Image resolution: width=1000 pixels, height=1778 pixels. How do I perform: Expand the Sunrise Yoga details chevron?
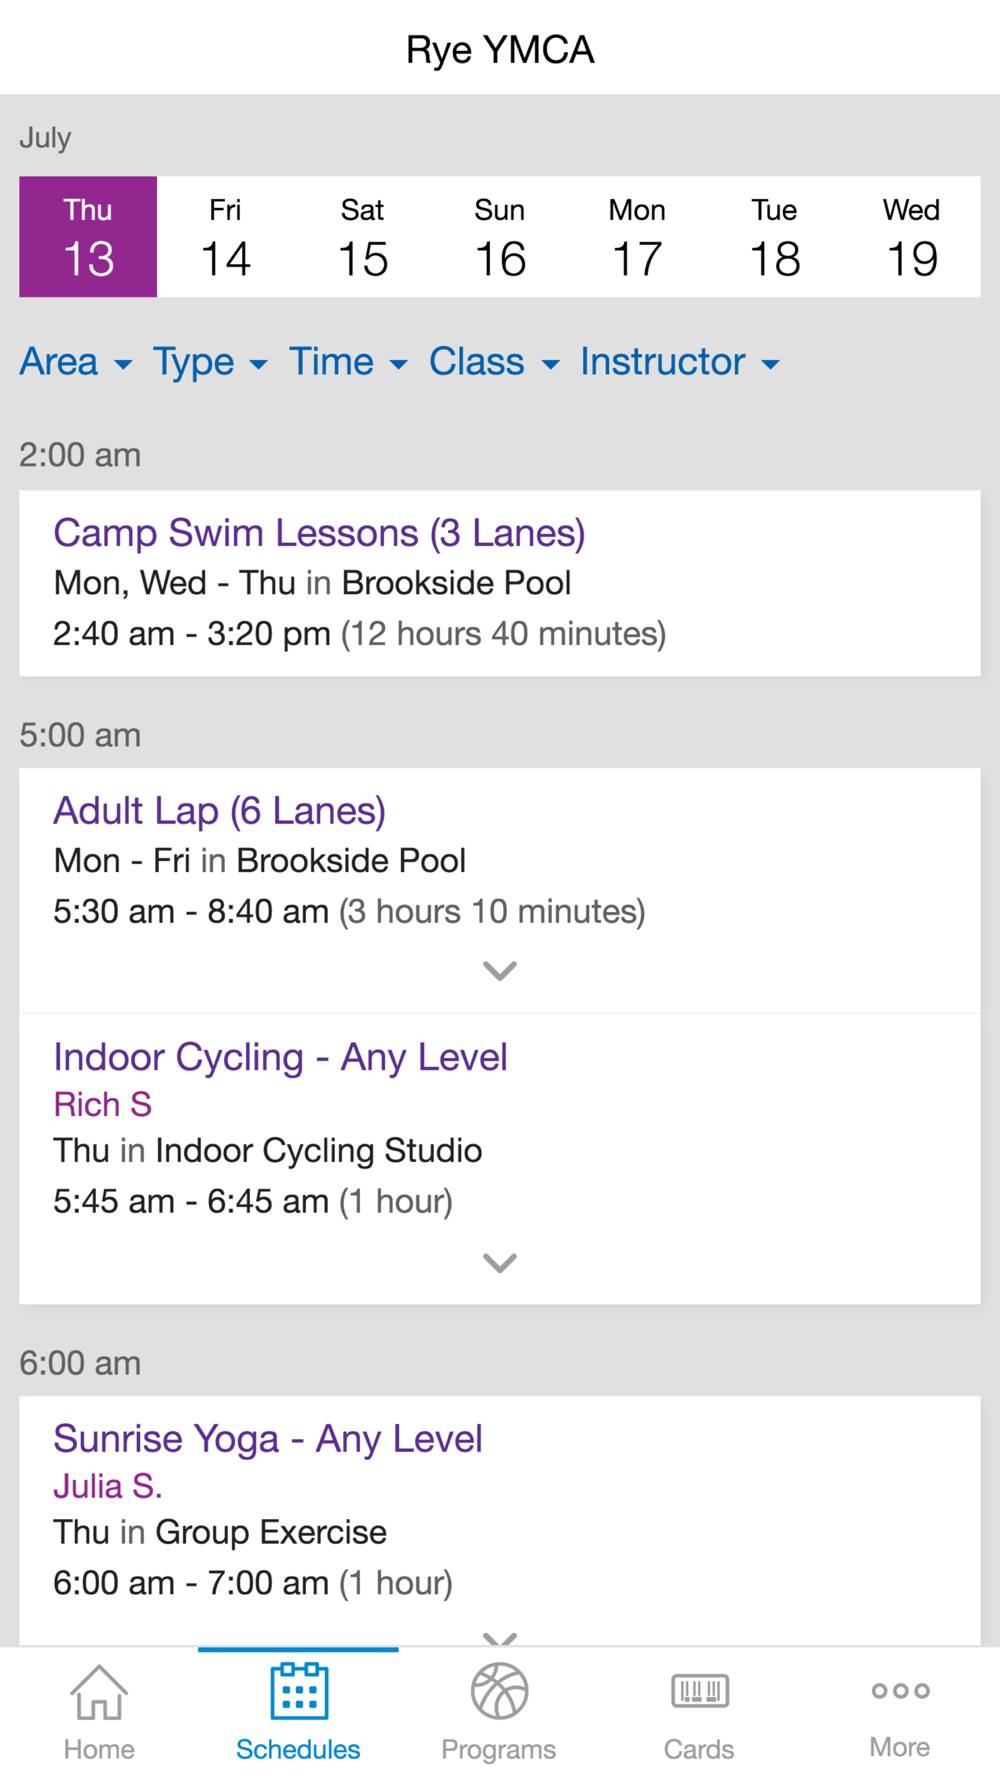pyautogui.click(x=500, y=1639)
